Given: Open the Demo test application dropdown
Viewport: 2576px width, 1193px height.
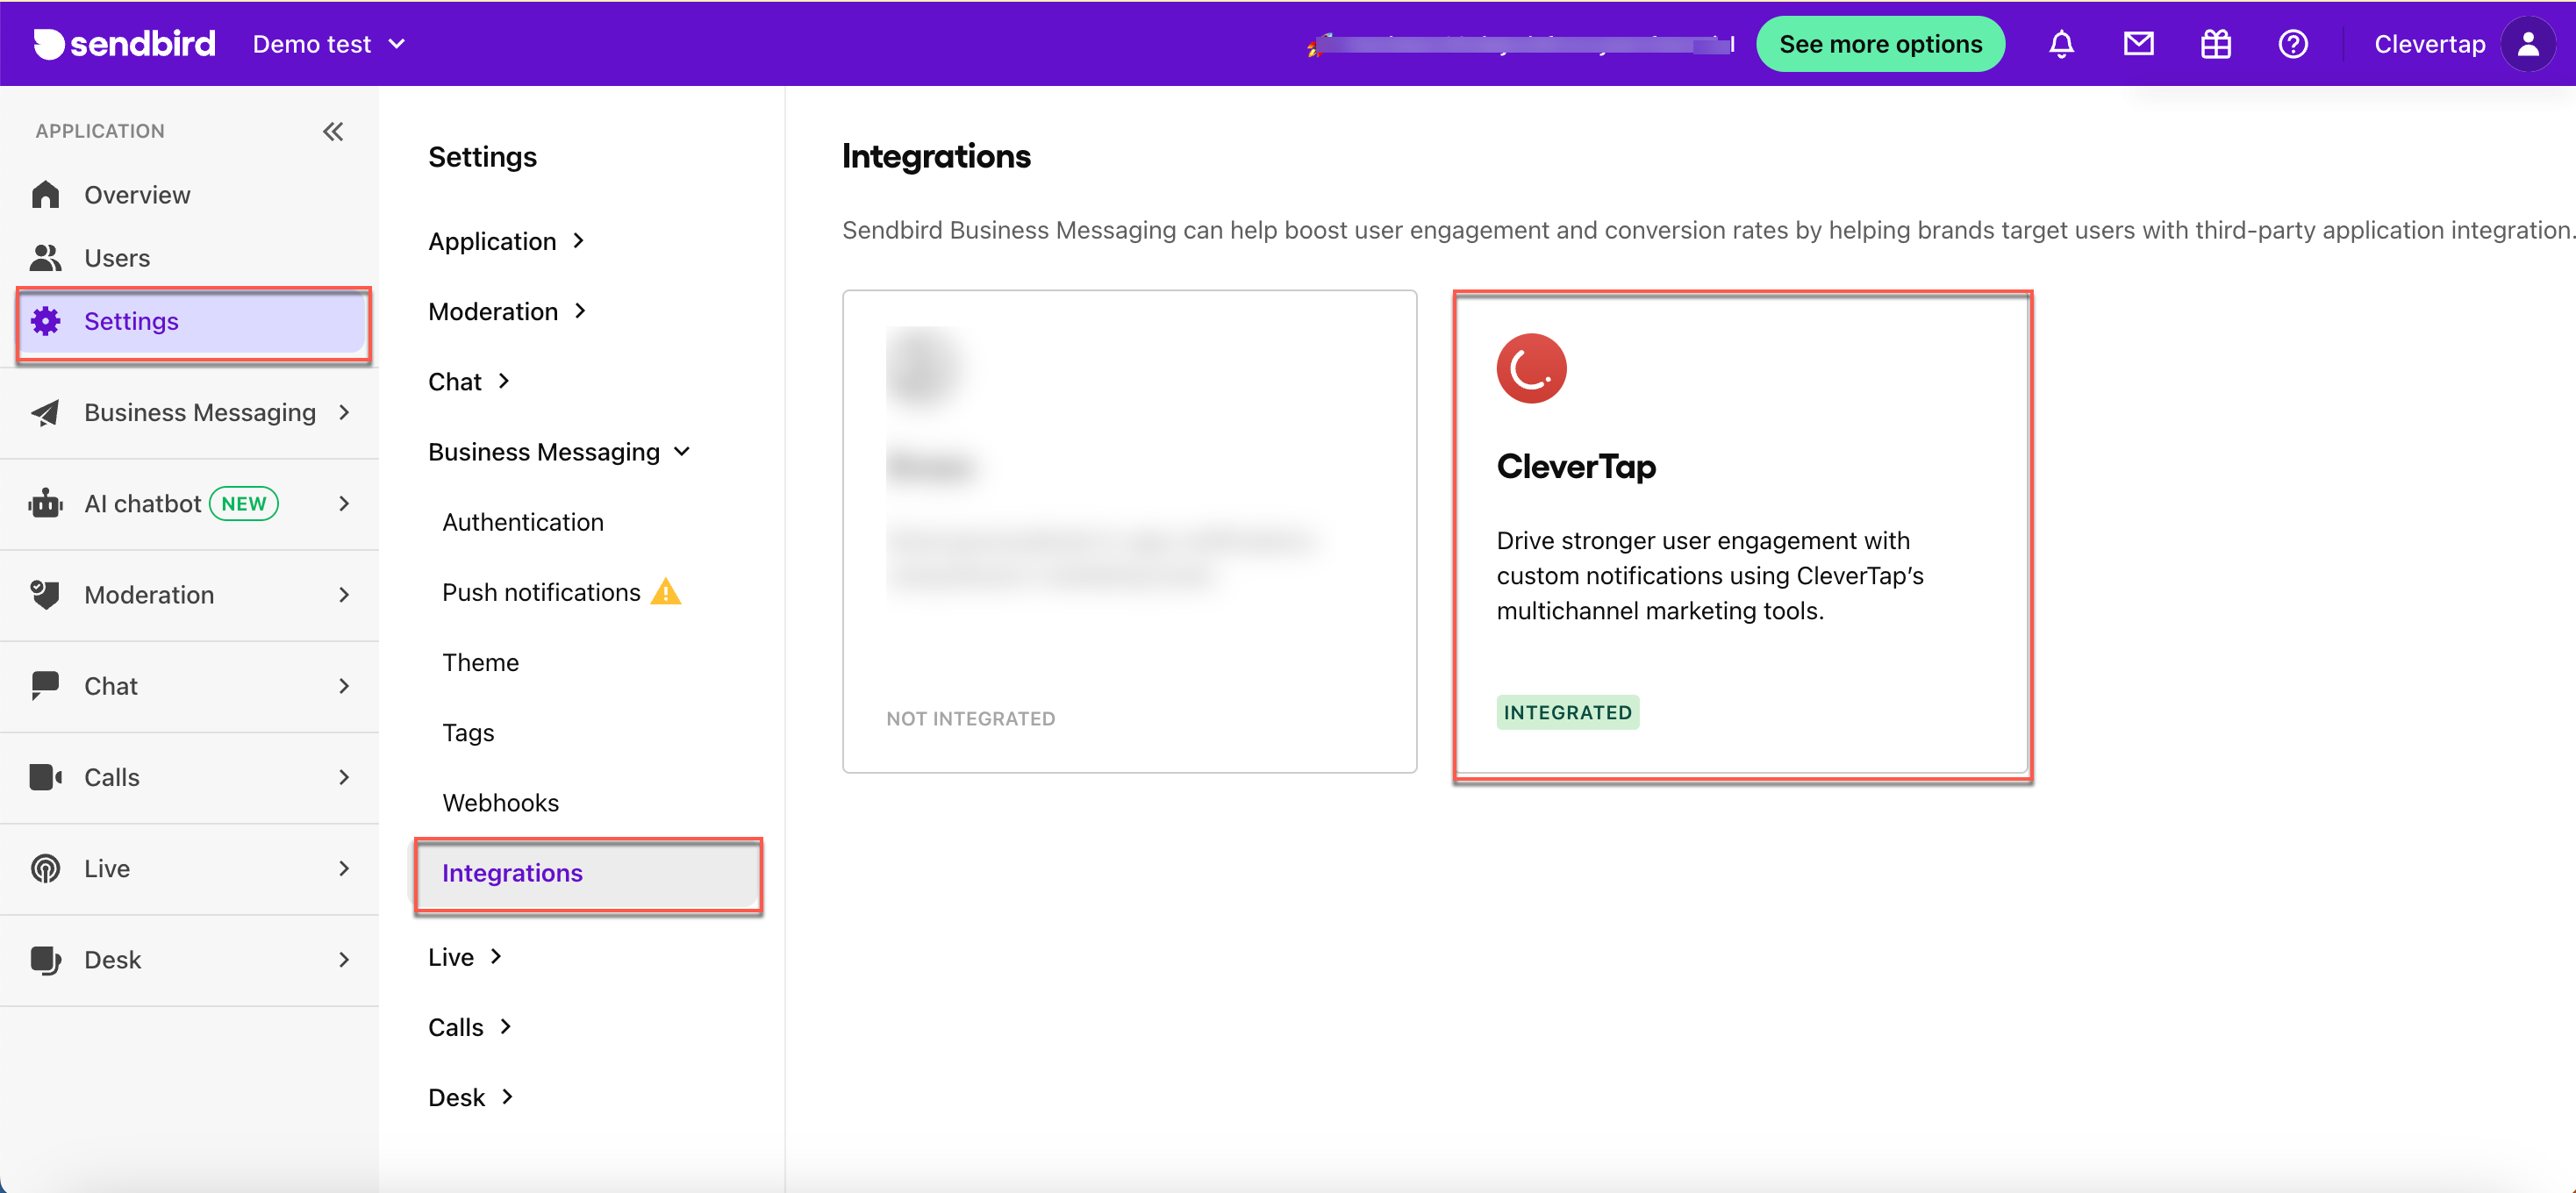Looking at the screenshot, I should [x=329, y=44].
